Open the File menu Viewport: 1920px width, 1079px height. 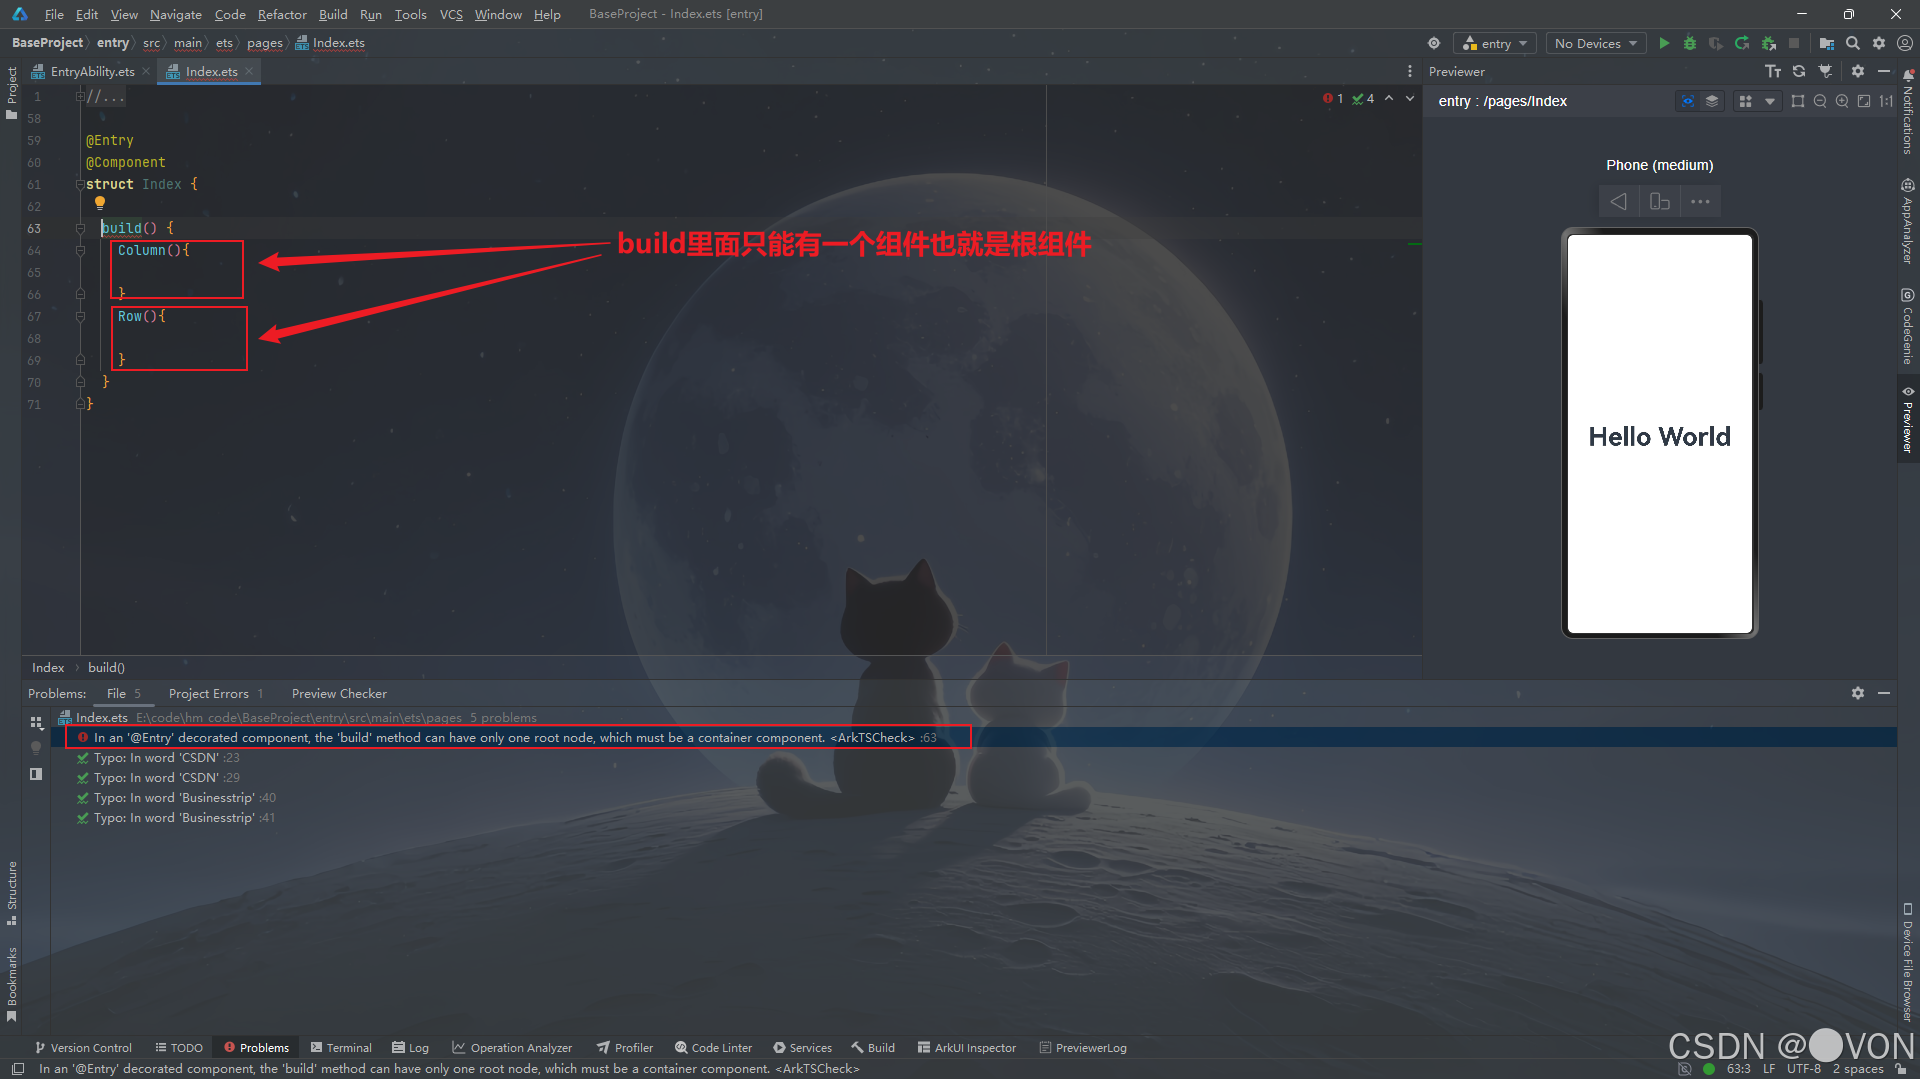pyautogui.click(x=54, y=14)
